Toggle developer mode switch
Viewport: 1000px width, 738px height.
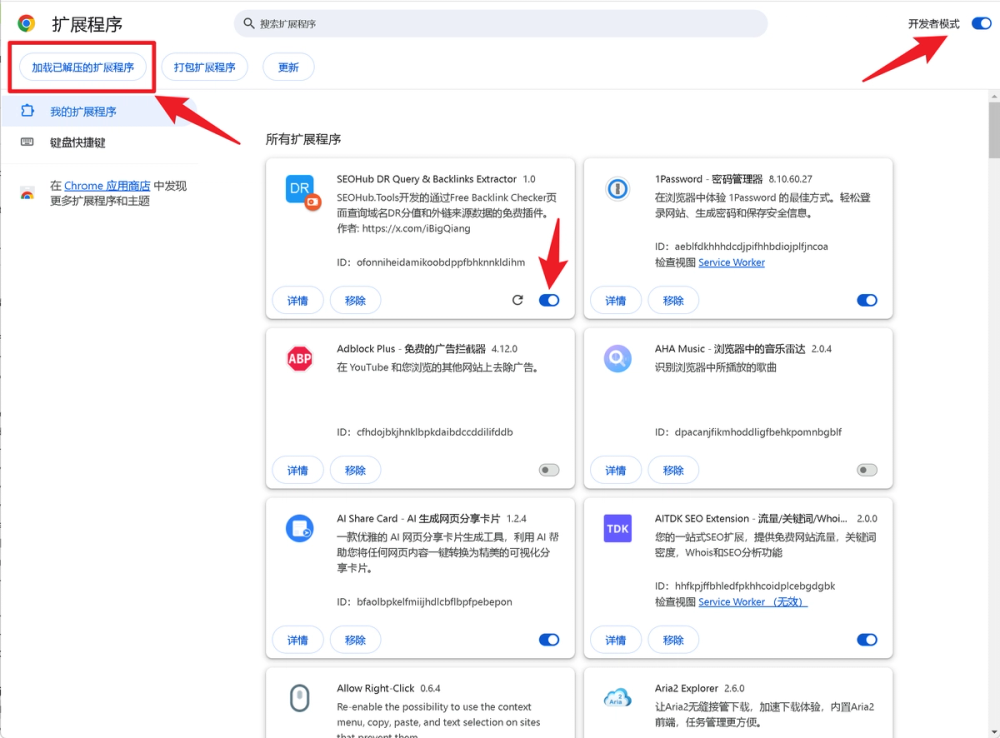coord(982,24)
